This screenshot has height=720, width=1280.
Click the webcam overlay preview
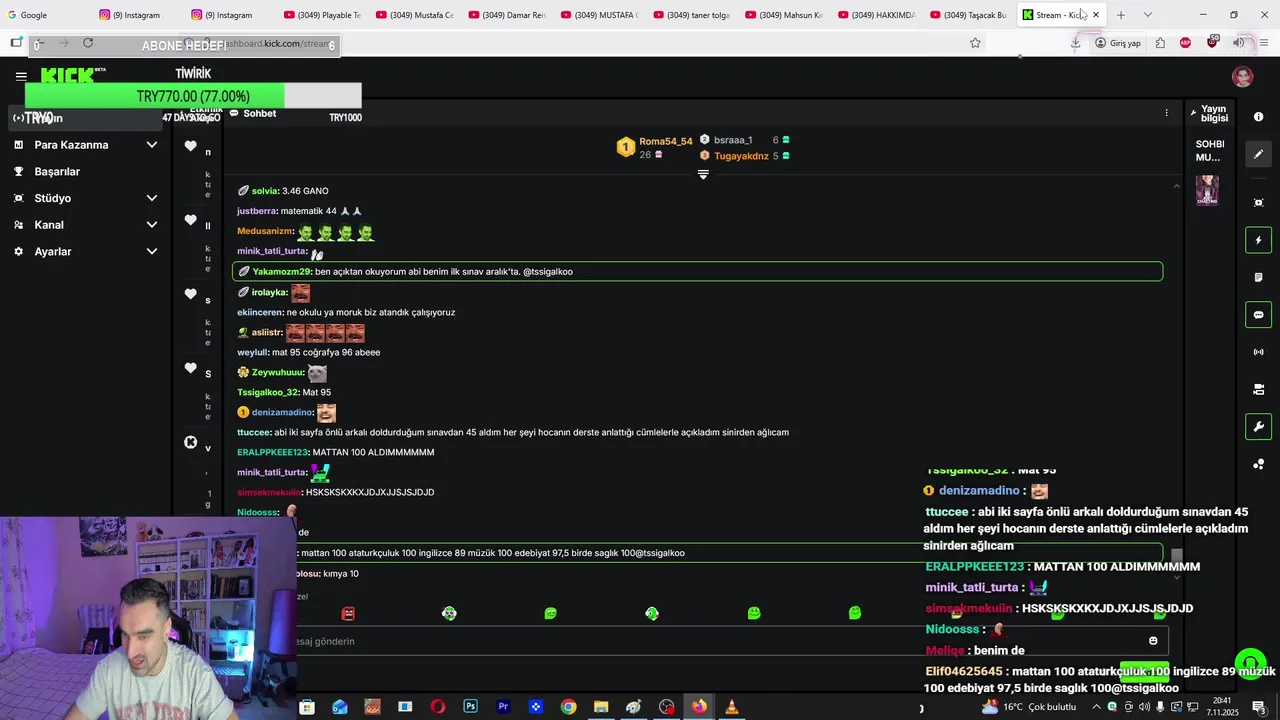(148, 618)
